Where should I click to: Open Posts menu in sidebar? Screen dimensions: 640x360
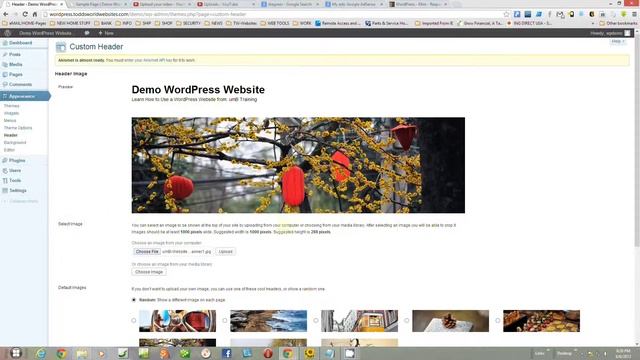pos(15,54)
